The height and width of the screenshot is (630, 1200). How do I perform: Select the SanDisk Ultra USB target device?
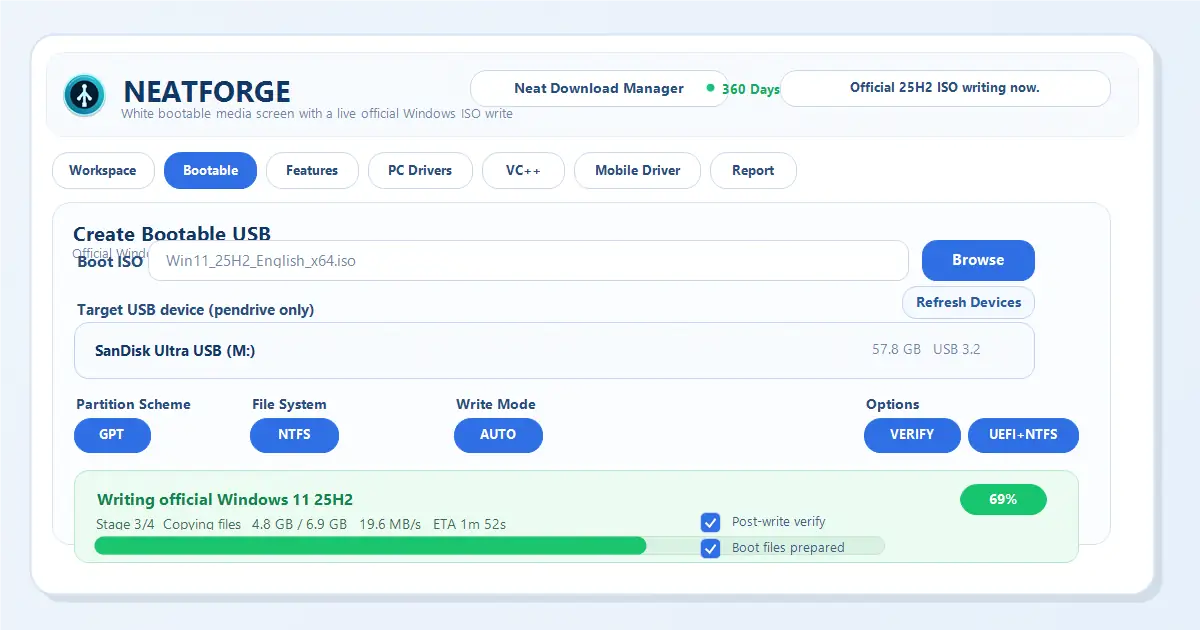tap(554, 351)
